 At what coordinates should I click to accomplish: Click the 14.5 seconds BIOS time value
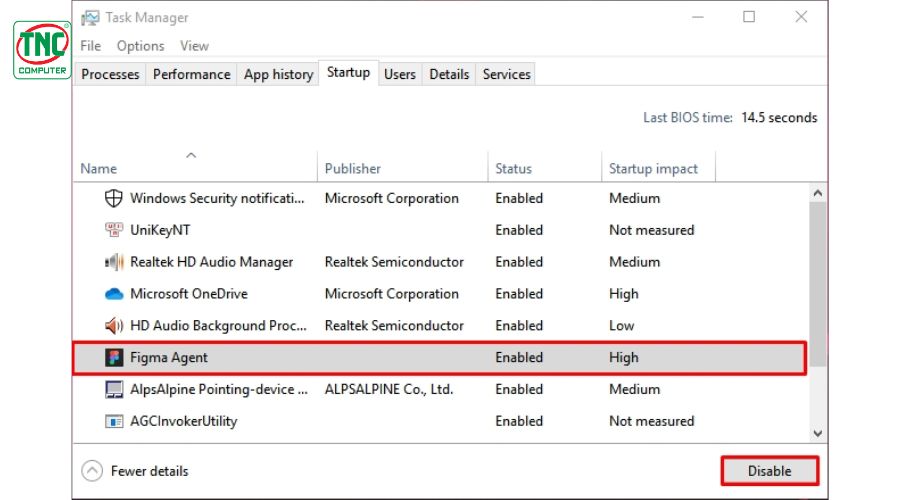pyautogui.click(x=779, y=117)
